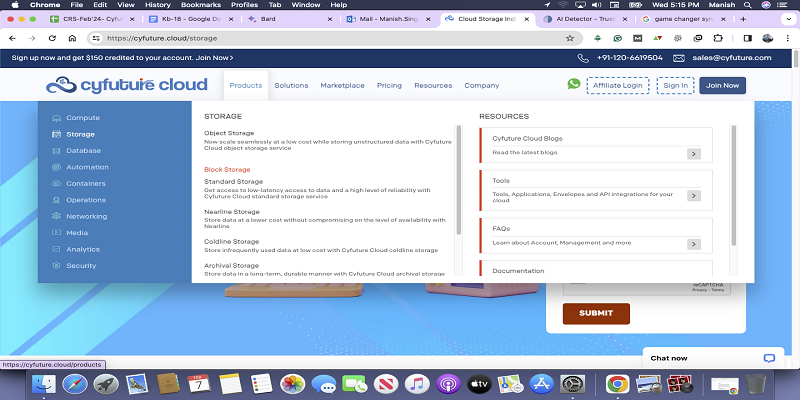
Task: Click Join Now link in top banner
Action: (215, 58)
